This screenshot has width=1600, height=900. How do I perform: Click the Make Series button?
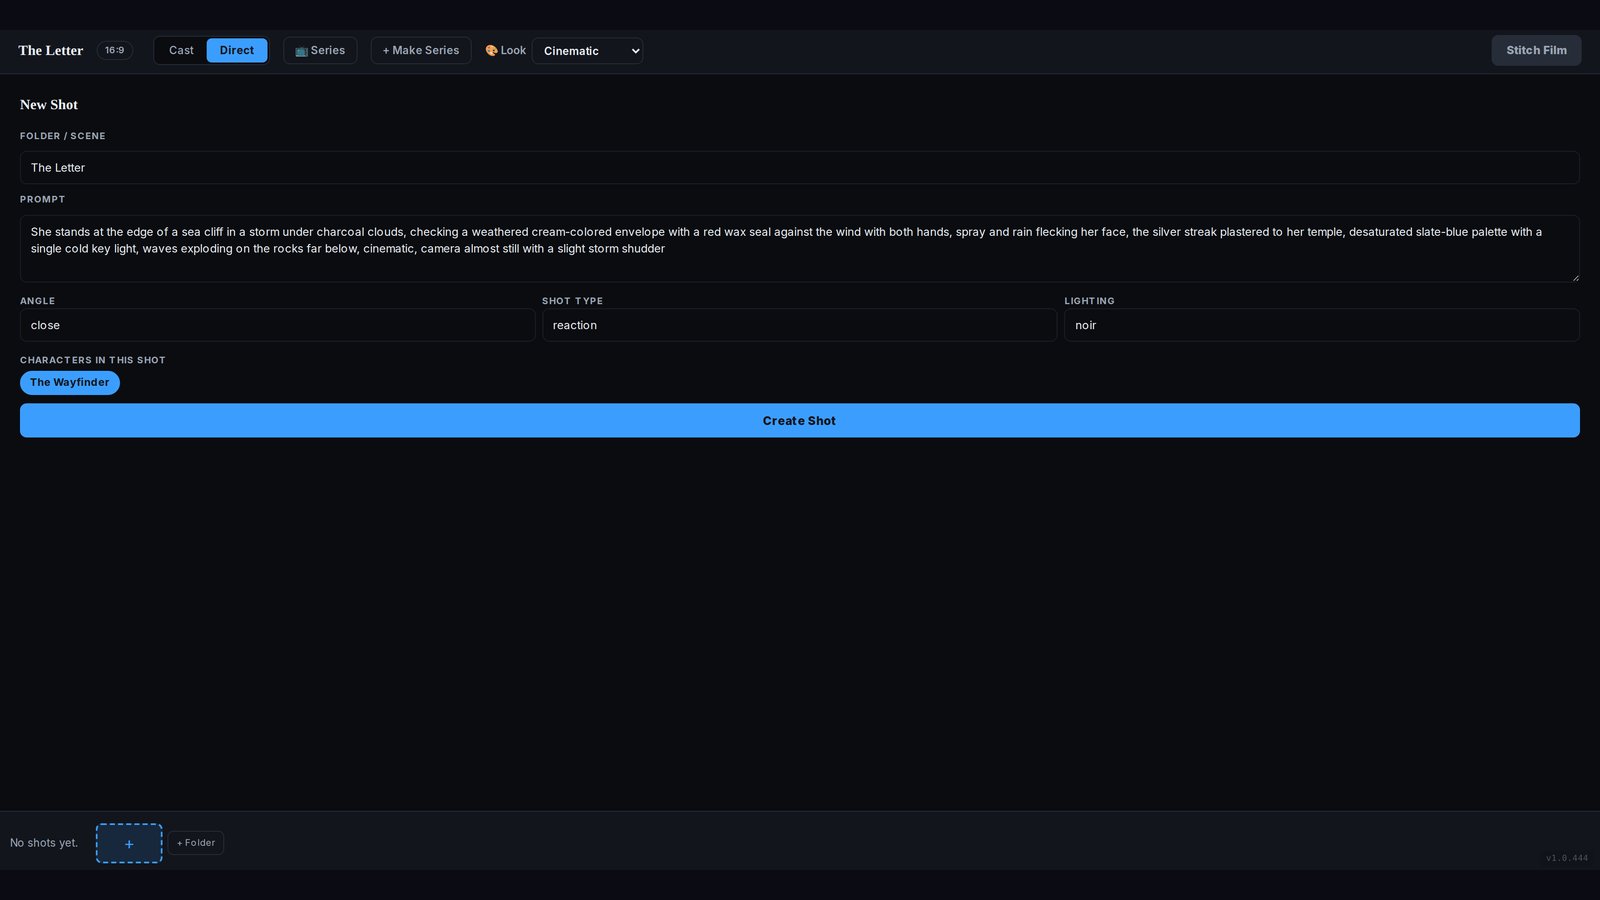point(421,51)
